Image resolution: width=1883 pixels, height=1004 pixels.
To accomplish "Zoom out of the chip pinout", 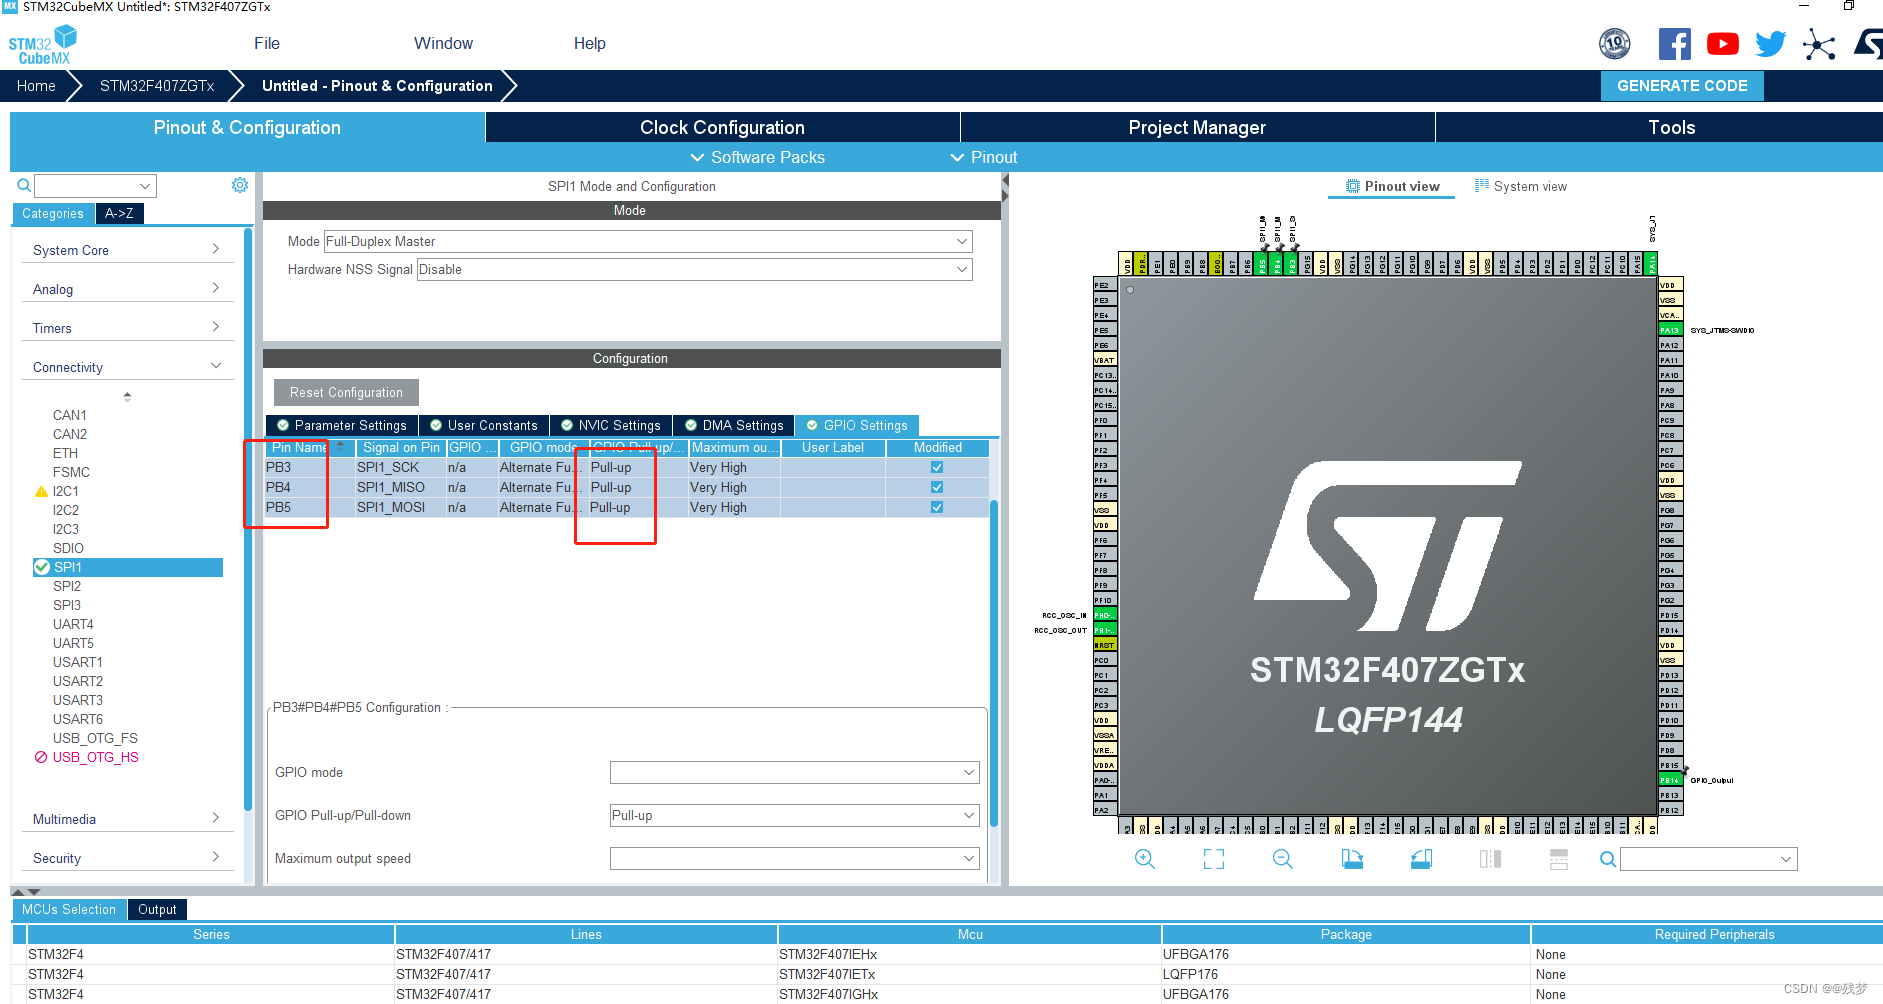I will (x=1283, y=859).
